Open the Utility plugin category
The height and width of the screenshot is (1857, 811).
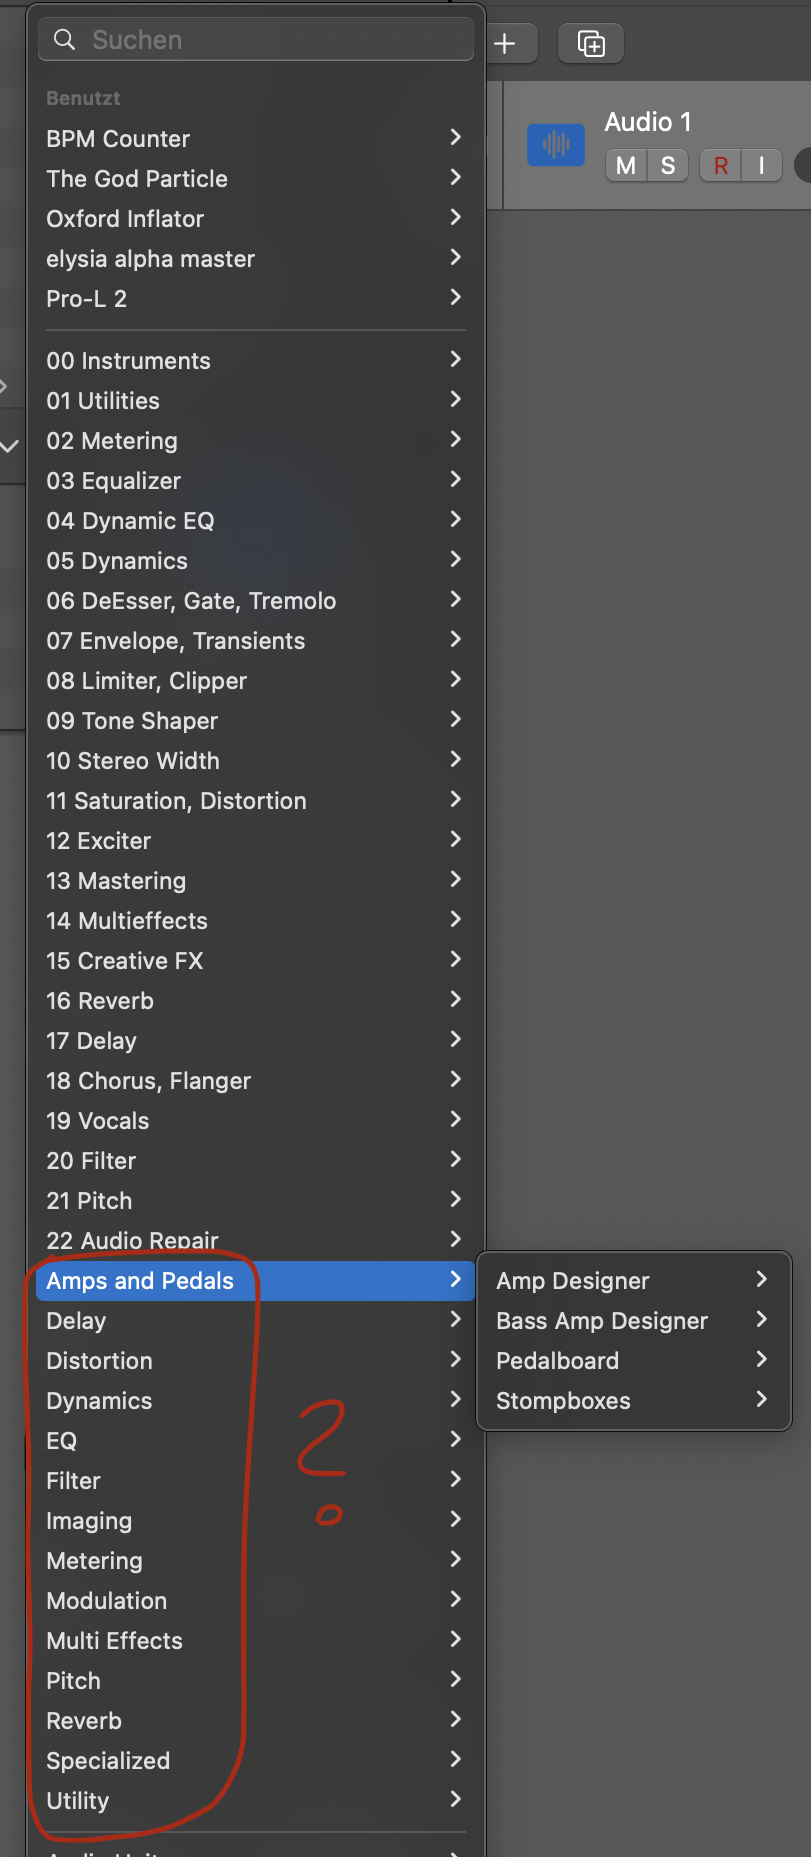click(78, 1801)
